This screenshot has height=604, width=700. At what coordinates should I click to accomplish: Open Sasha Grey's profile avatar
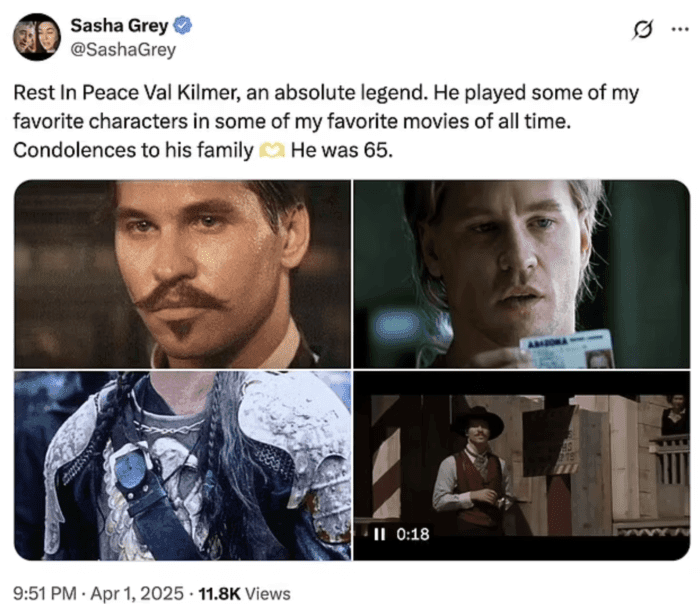(x=37, y=37)
